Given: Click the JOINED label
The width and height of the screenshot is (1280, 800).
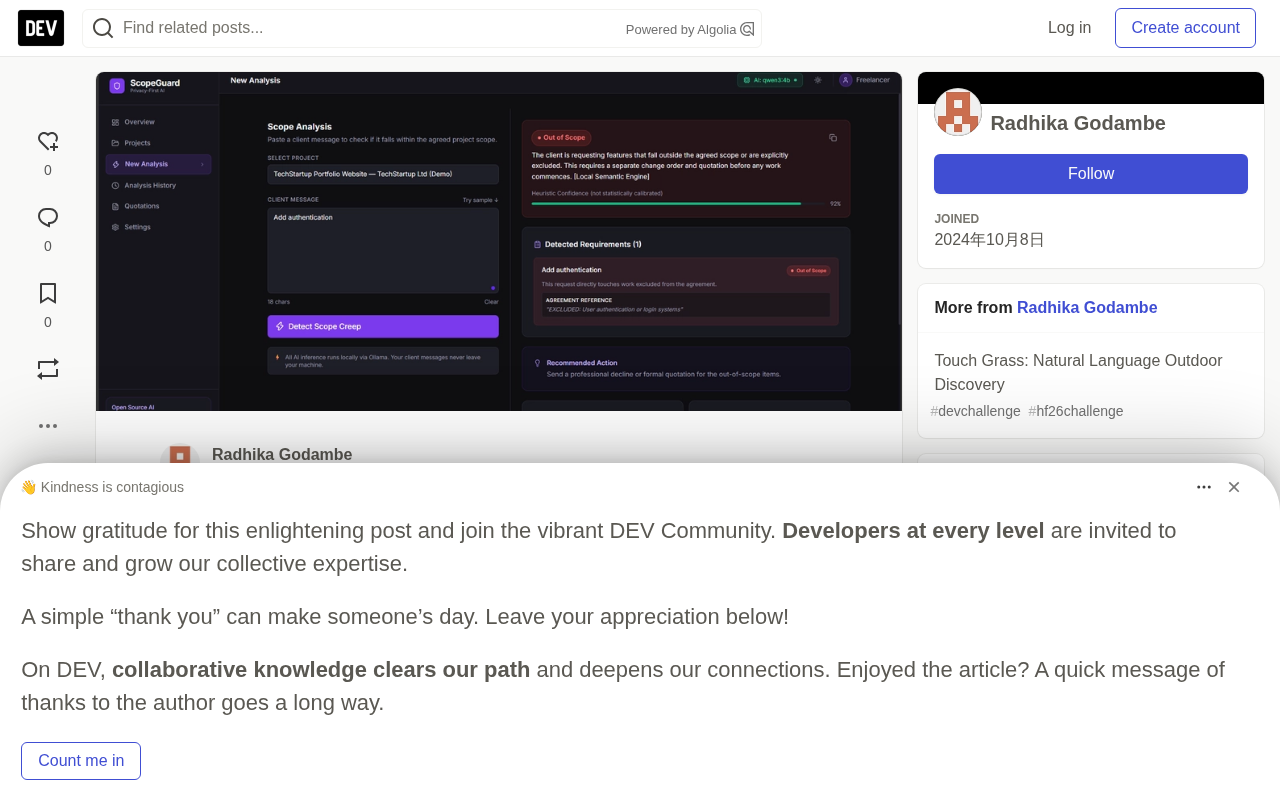Looking at the screenshot, I should [x=957, y=219].
